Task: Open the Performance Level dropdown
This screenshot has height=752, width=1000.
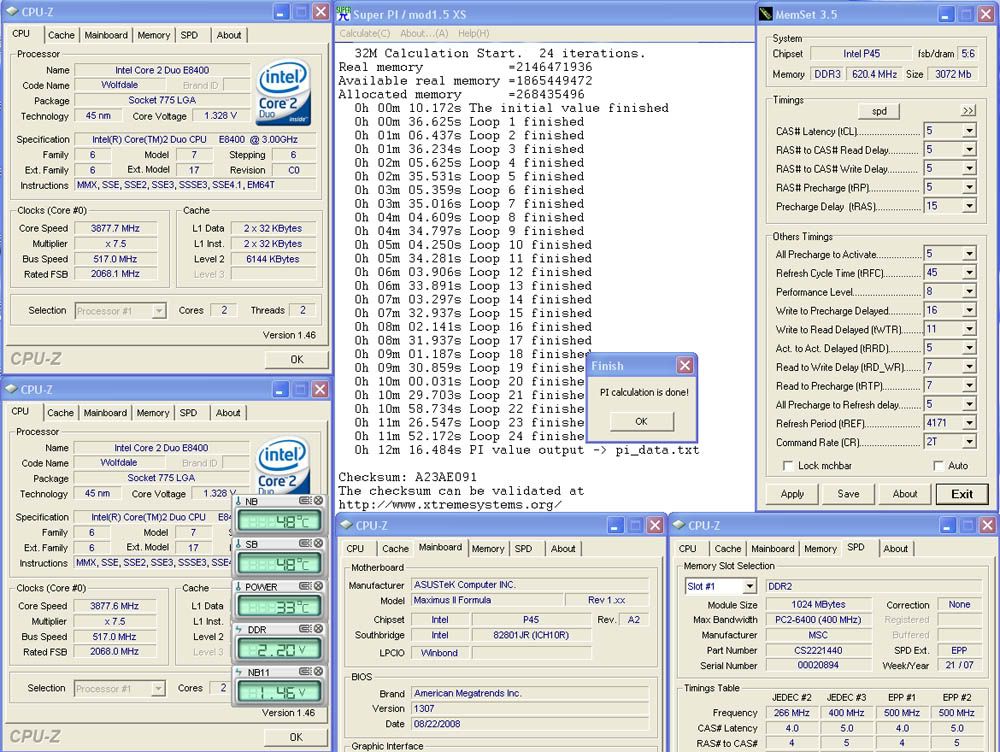Action: point(969,291)
